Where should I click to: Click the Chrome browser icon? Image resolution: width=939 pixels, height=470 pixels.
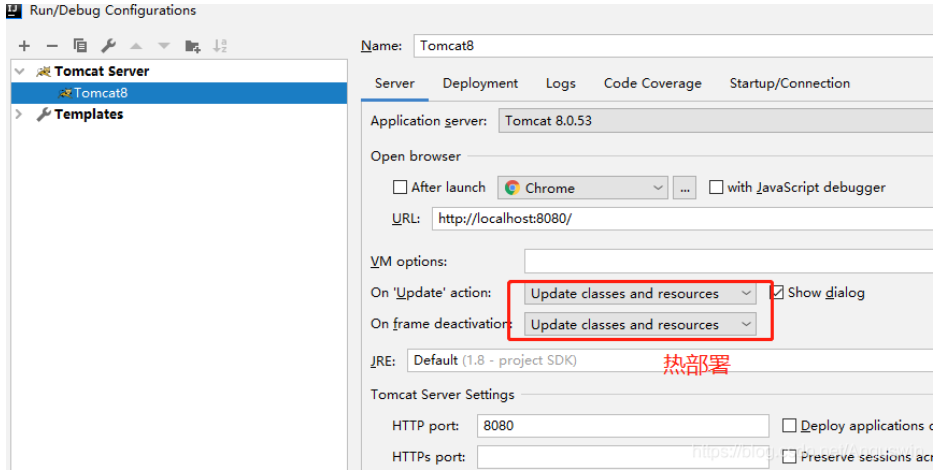512,188
